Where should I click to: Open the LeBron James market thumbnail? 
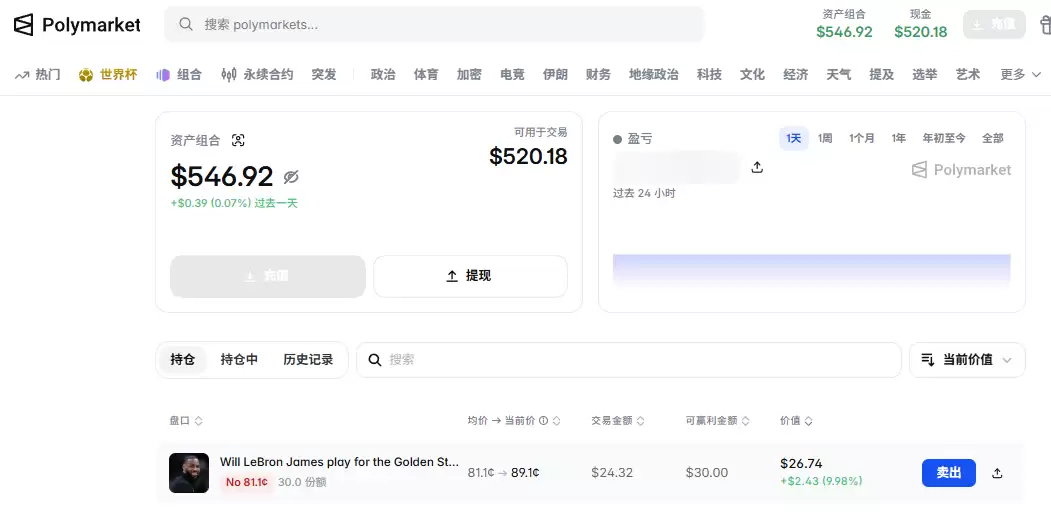189,473
